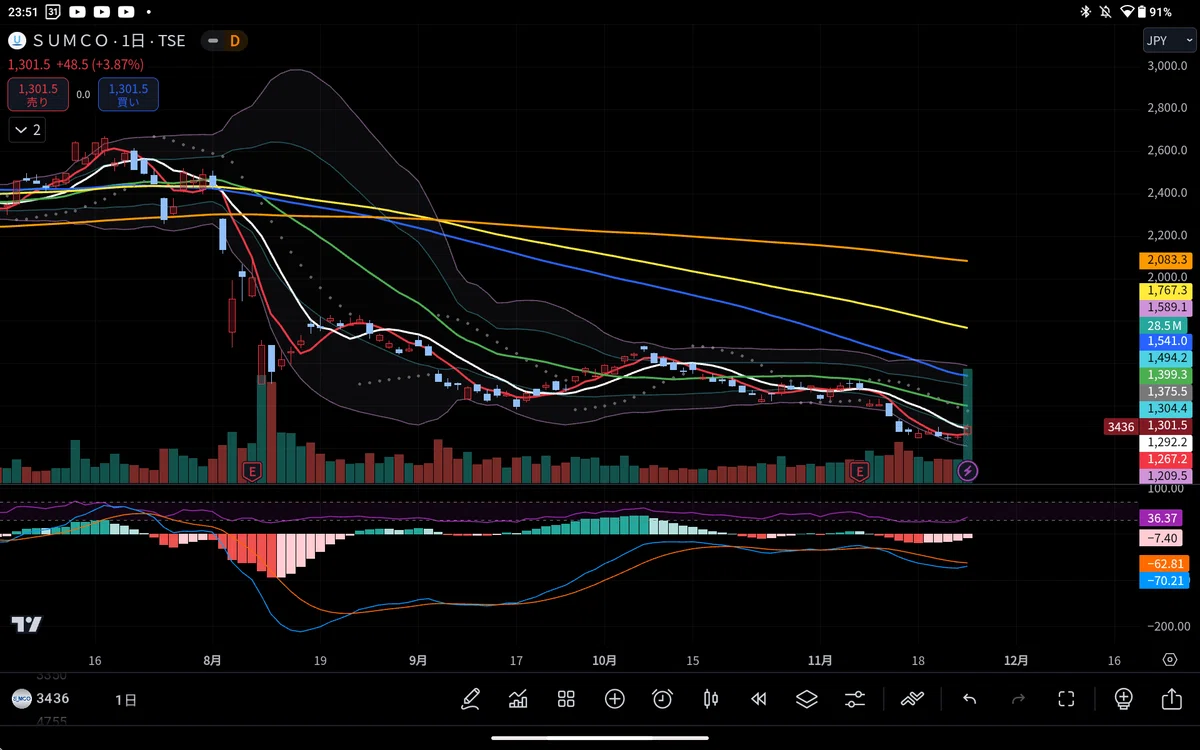
Task: Select the pink 1,589.1 Bollinger label
Action: coord(1167,307)
